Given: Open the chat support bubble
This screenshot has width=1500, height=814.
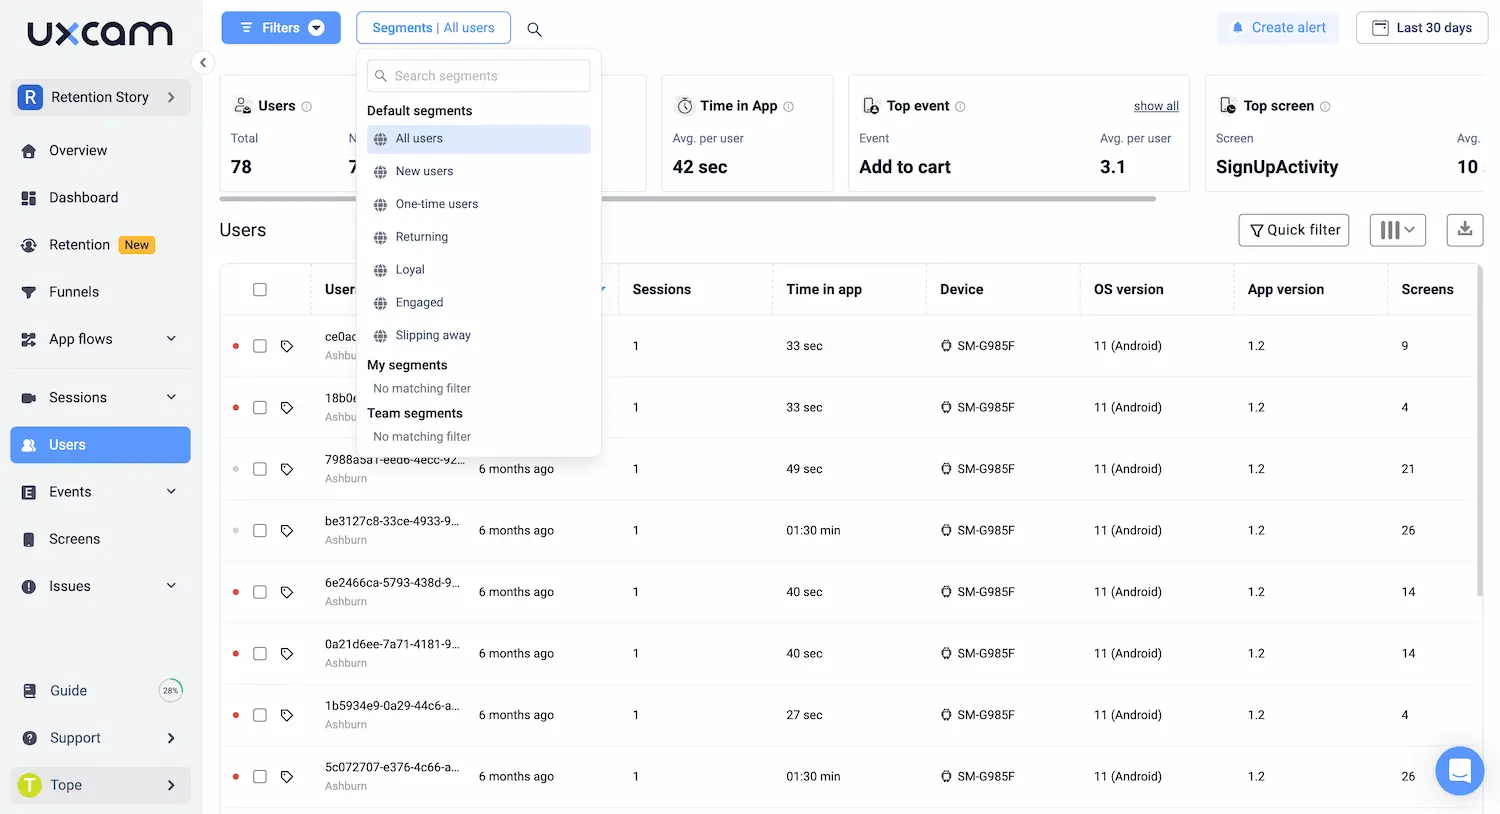Looking at the screenshot, I should coord(1460,771).
